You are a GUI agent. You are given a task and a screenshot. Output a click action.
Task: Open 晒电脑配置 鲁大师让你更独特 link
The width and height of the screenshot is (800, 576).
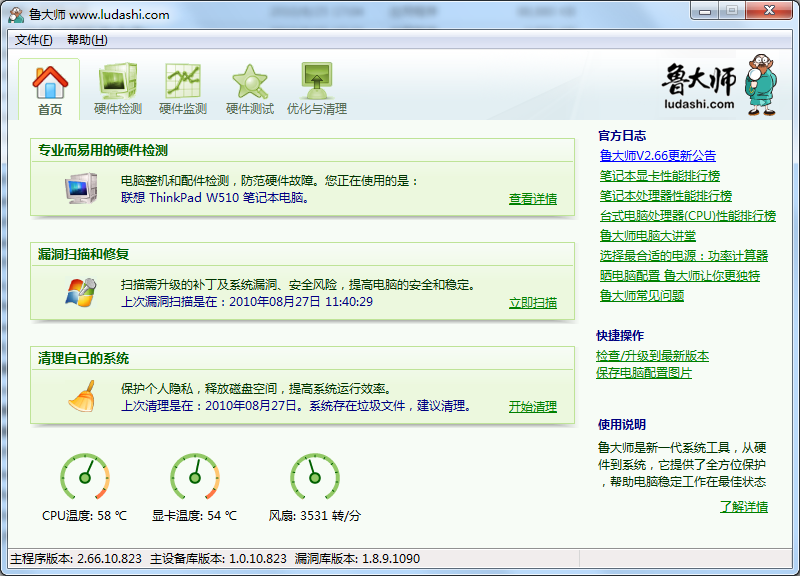coord(680,276)
